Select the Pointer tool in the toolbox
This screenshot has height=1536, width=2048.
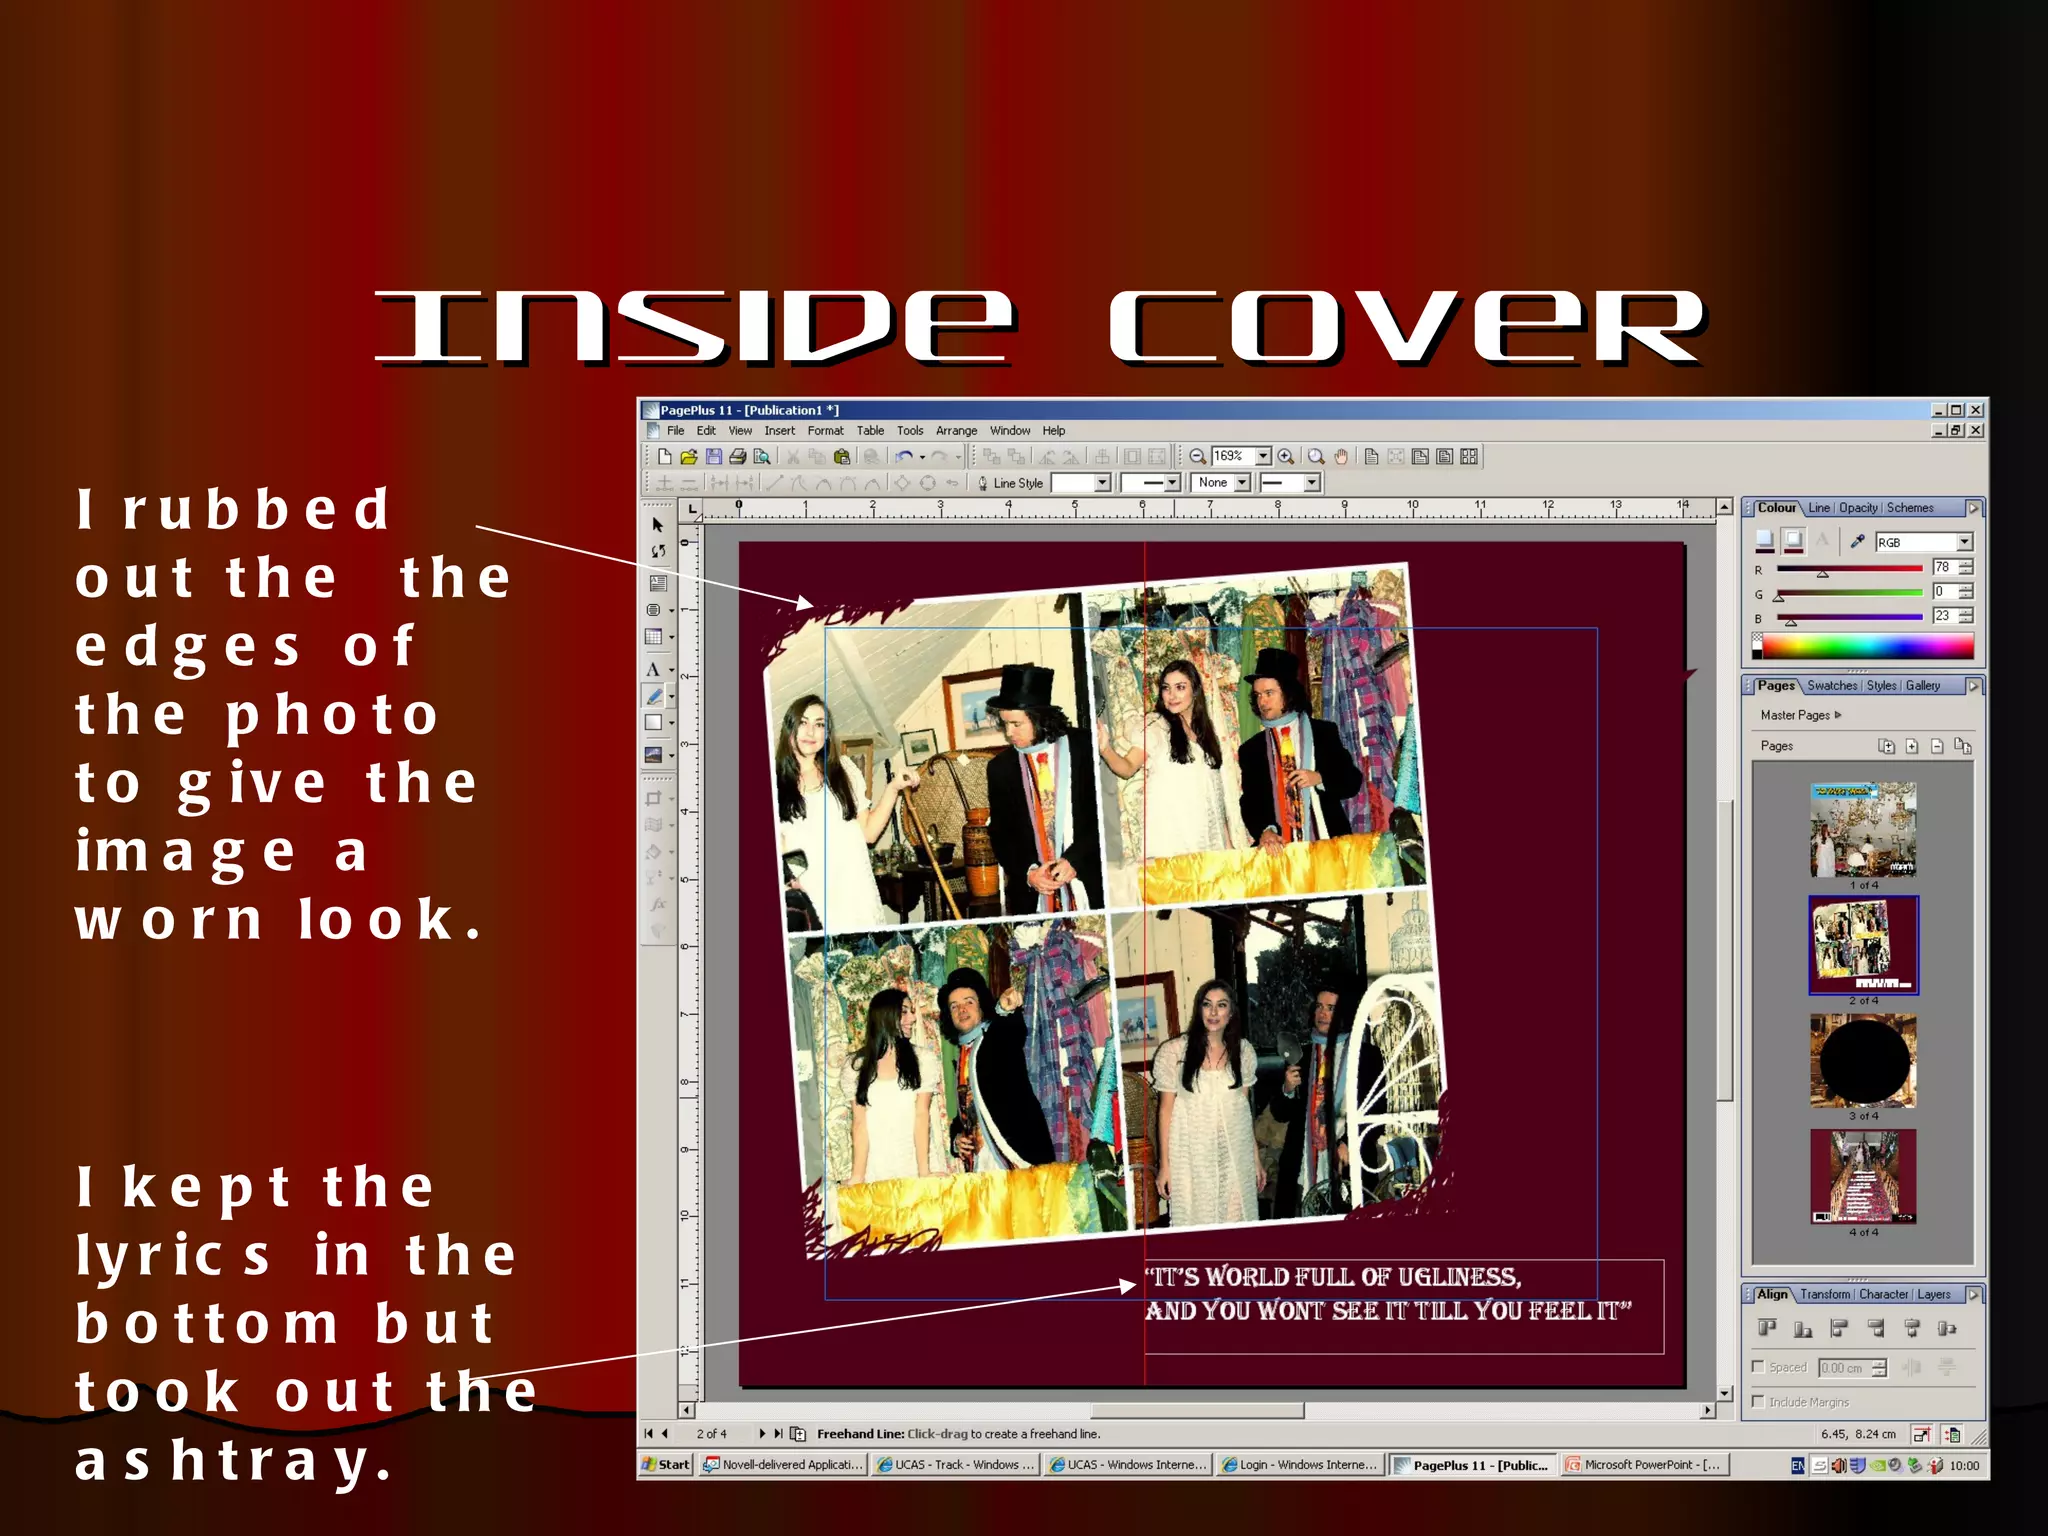(x=657, y=525)
